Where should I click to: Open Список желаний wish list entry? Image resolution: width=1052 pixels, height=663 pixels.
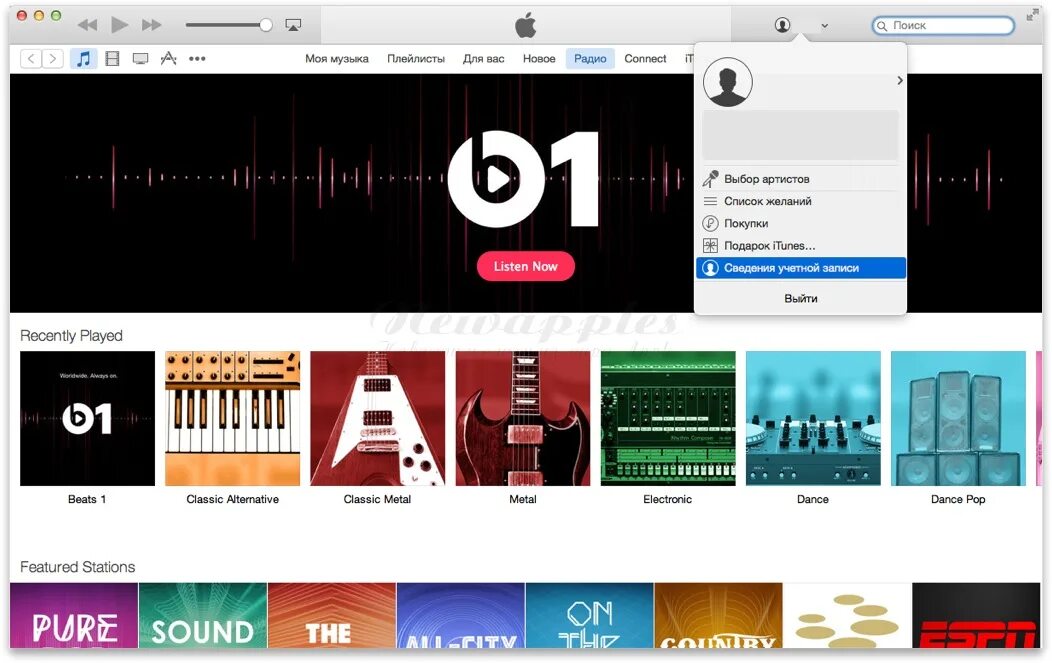click(x=800, y=201)
